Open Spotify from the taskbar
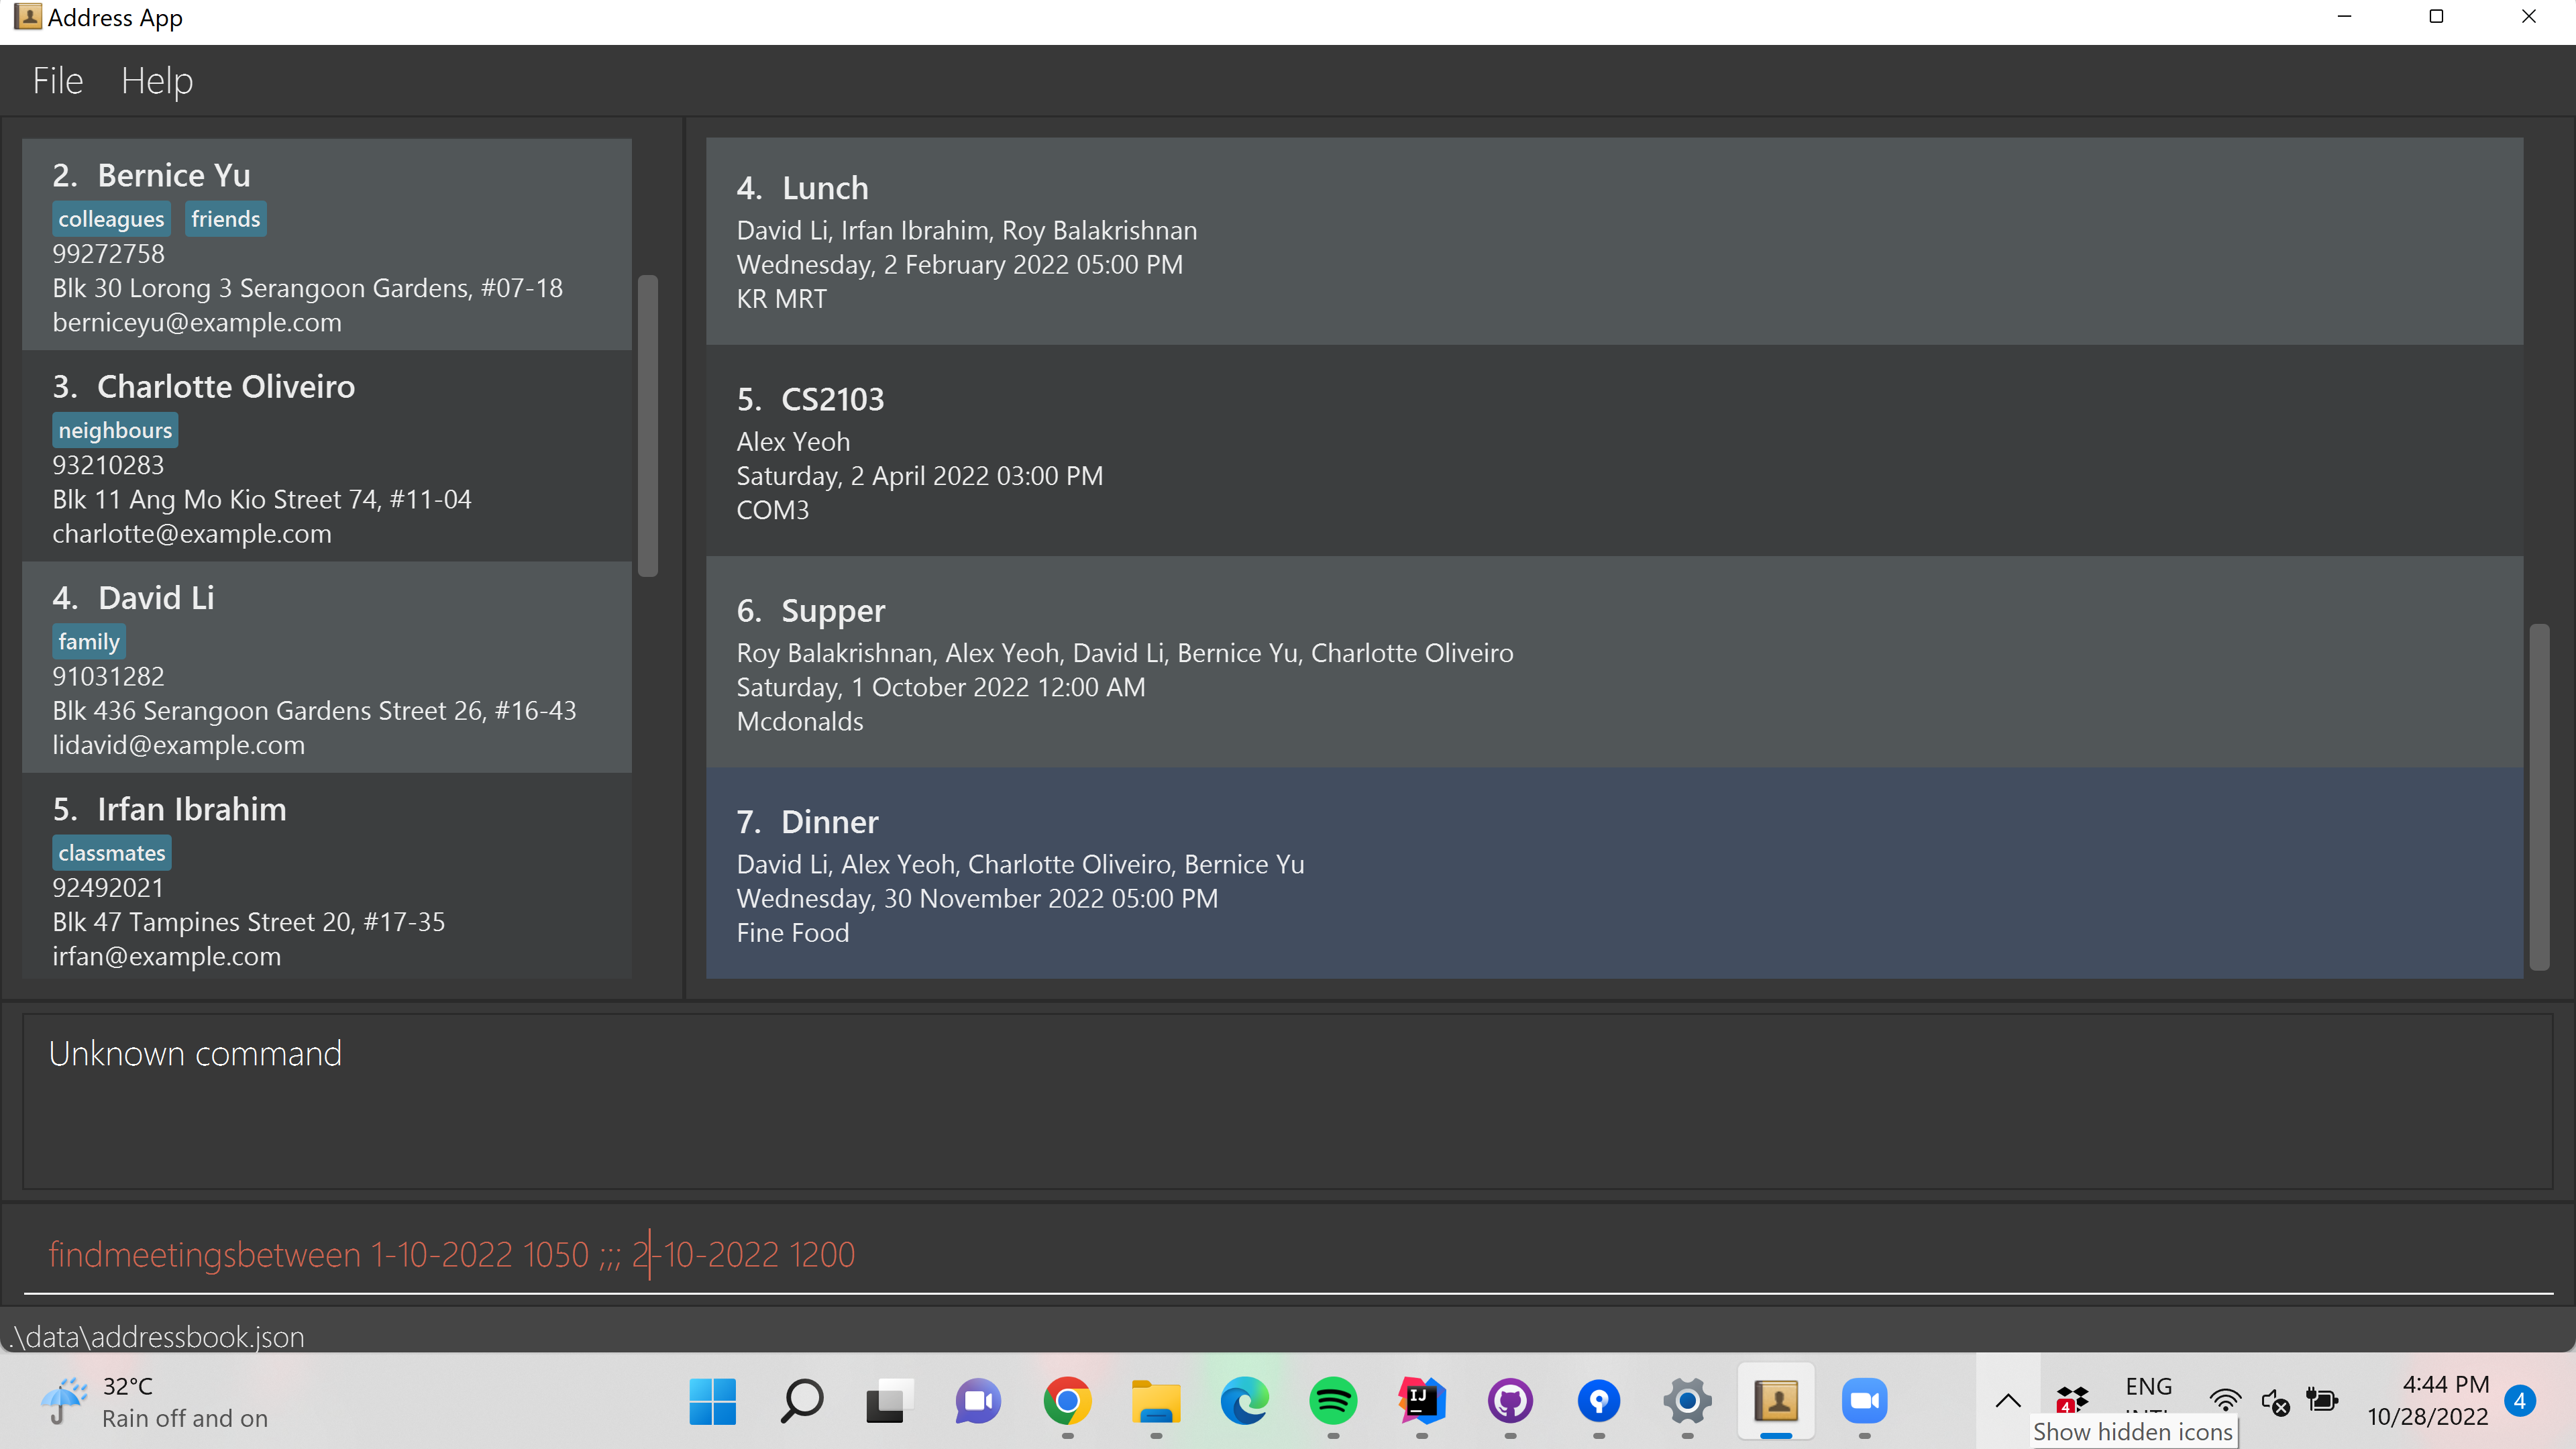Viewport: 2576px width, 1449px height. click(x=1333, y=1401)
